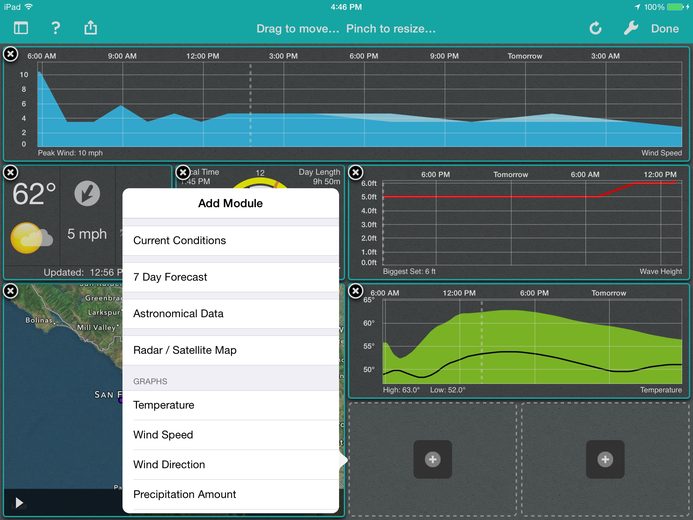This screenshot has width=693, height=520.
Task: Remove the Wind Speed graph module
Action: [11, 54]
